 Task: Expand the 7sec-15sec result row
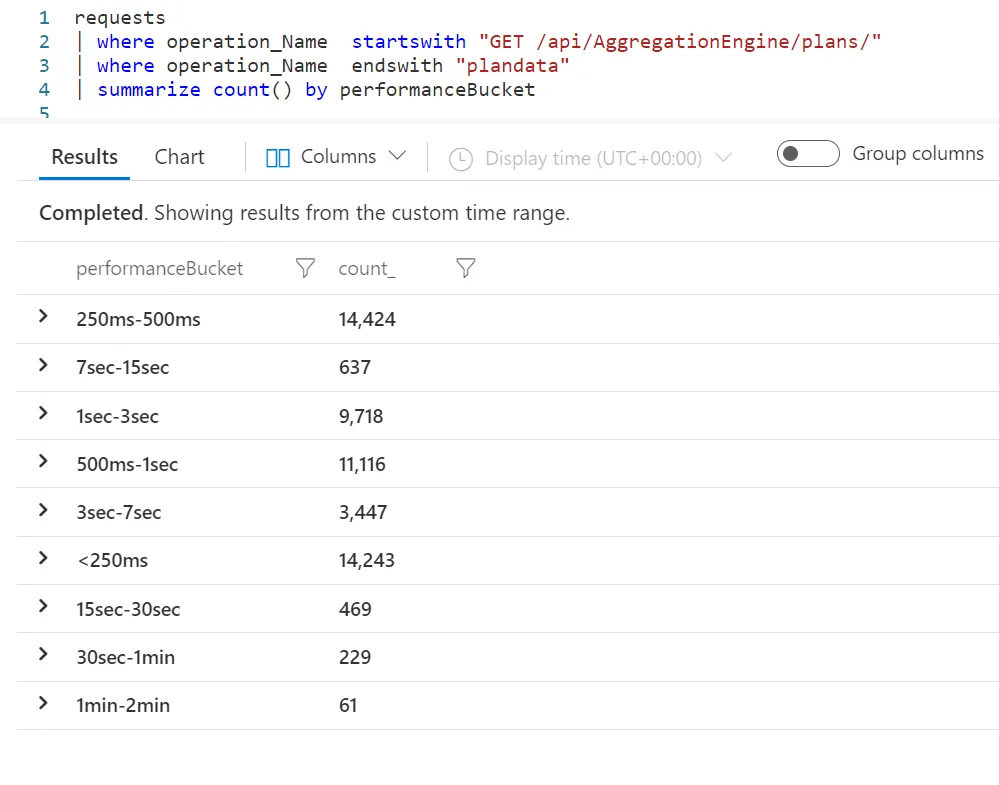click(43, 366)
